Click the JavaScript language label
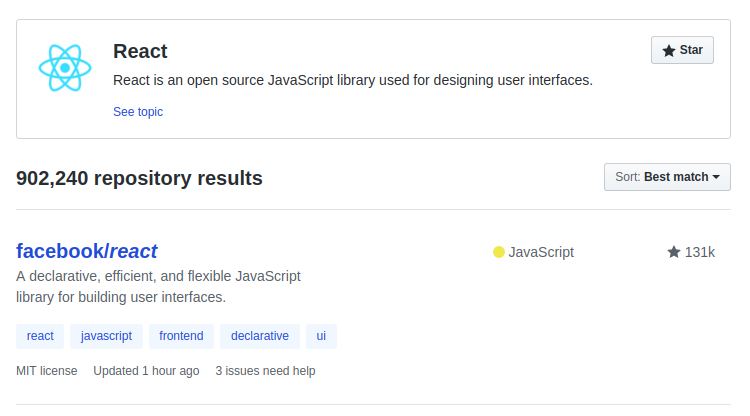 click(541, 252)
